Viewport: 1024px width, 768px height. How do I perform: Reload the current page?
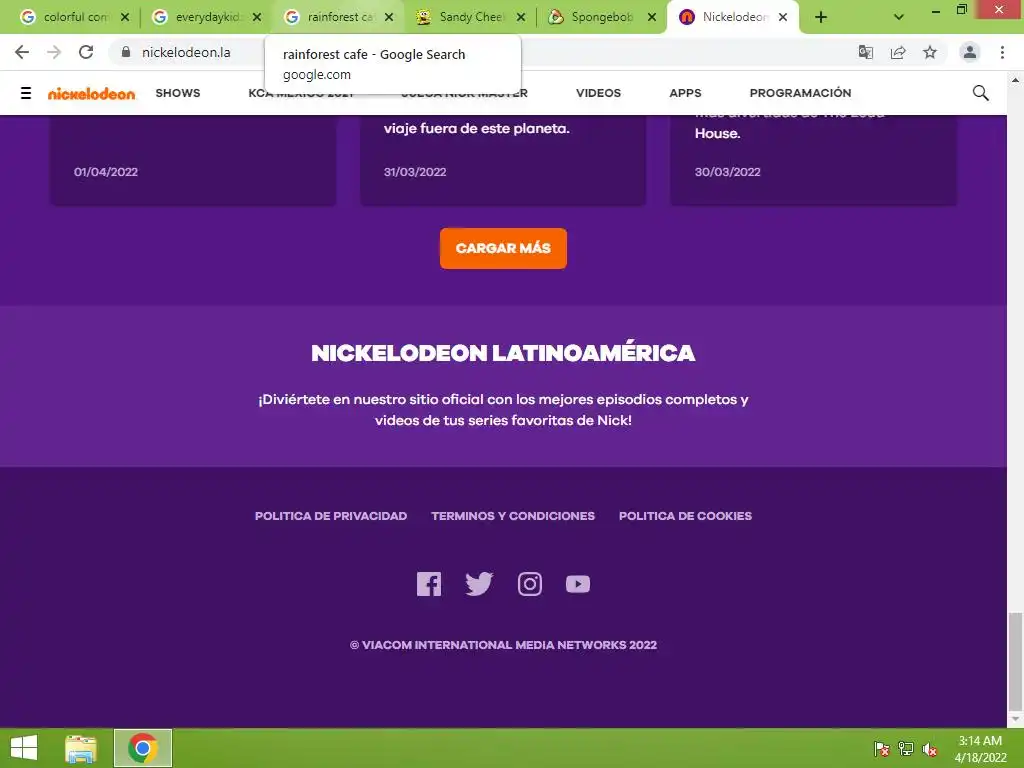(x=86, y=52)
